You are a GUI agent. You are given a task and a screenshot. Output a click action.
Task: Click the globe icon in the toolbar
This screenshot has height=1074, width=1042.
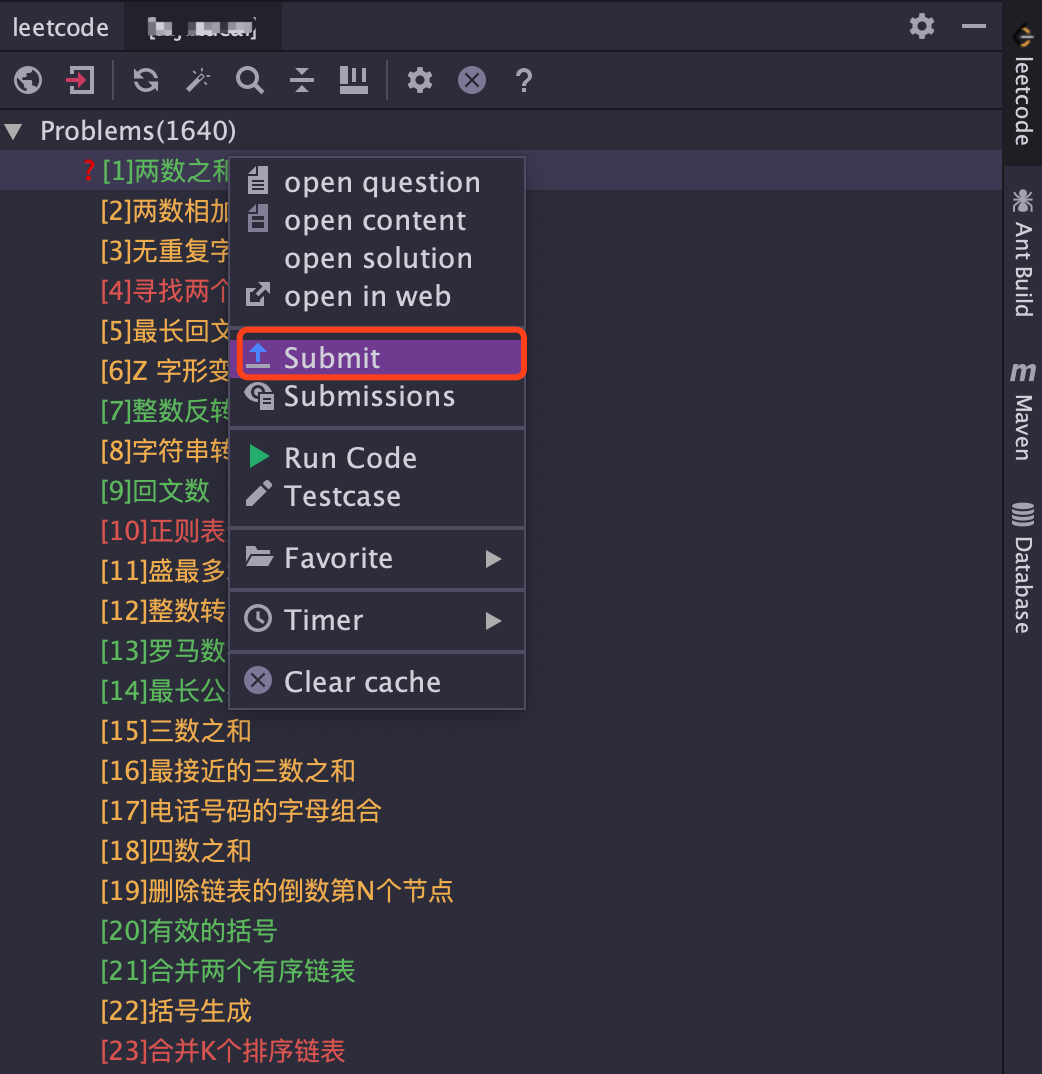click(x=28, y=80)
